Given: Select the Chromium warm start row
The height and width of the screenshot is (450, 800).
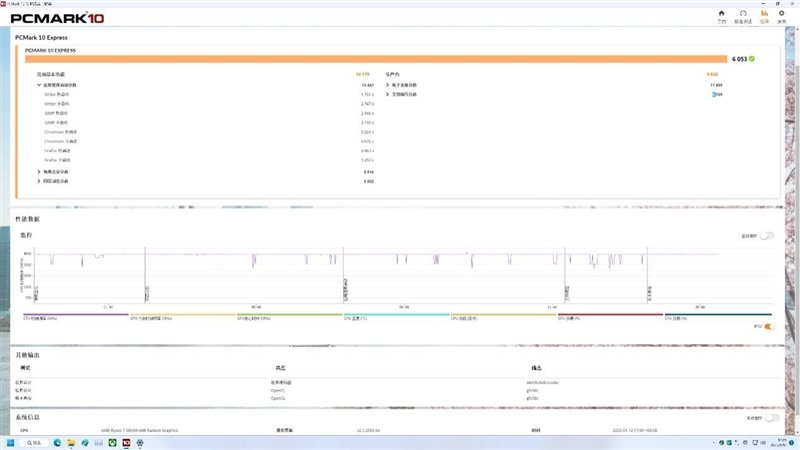Looking at the screenshot, I should (209, 132).
